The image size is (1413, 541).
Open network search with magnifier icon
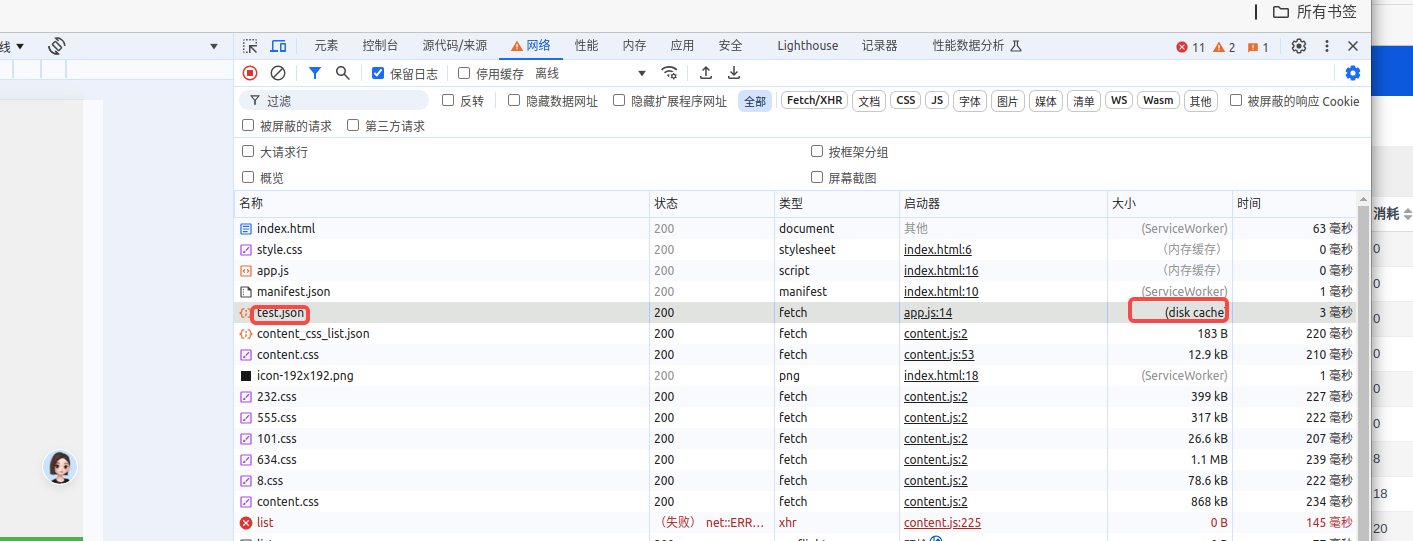(x=343, y=73)
